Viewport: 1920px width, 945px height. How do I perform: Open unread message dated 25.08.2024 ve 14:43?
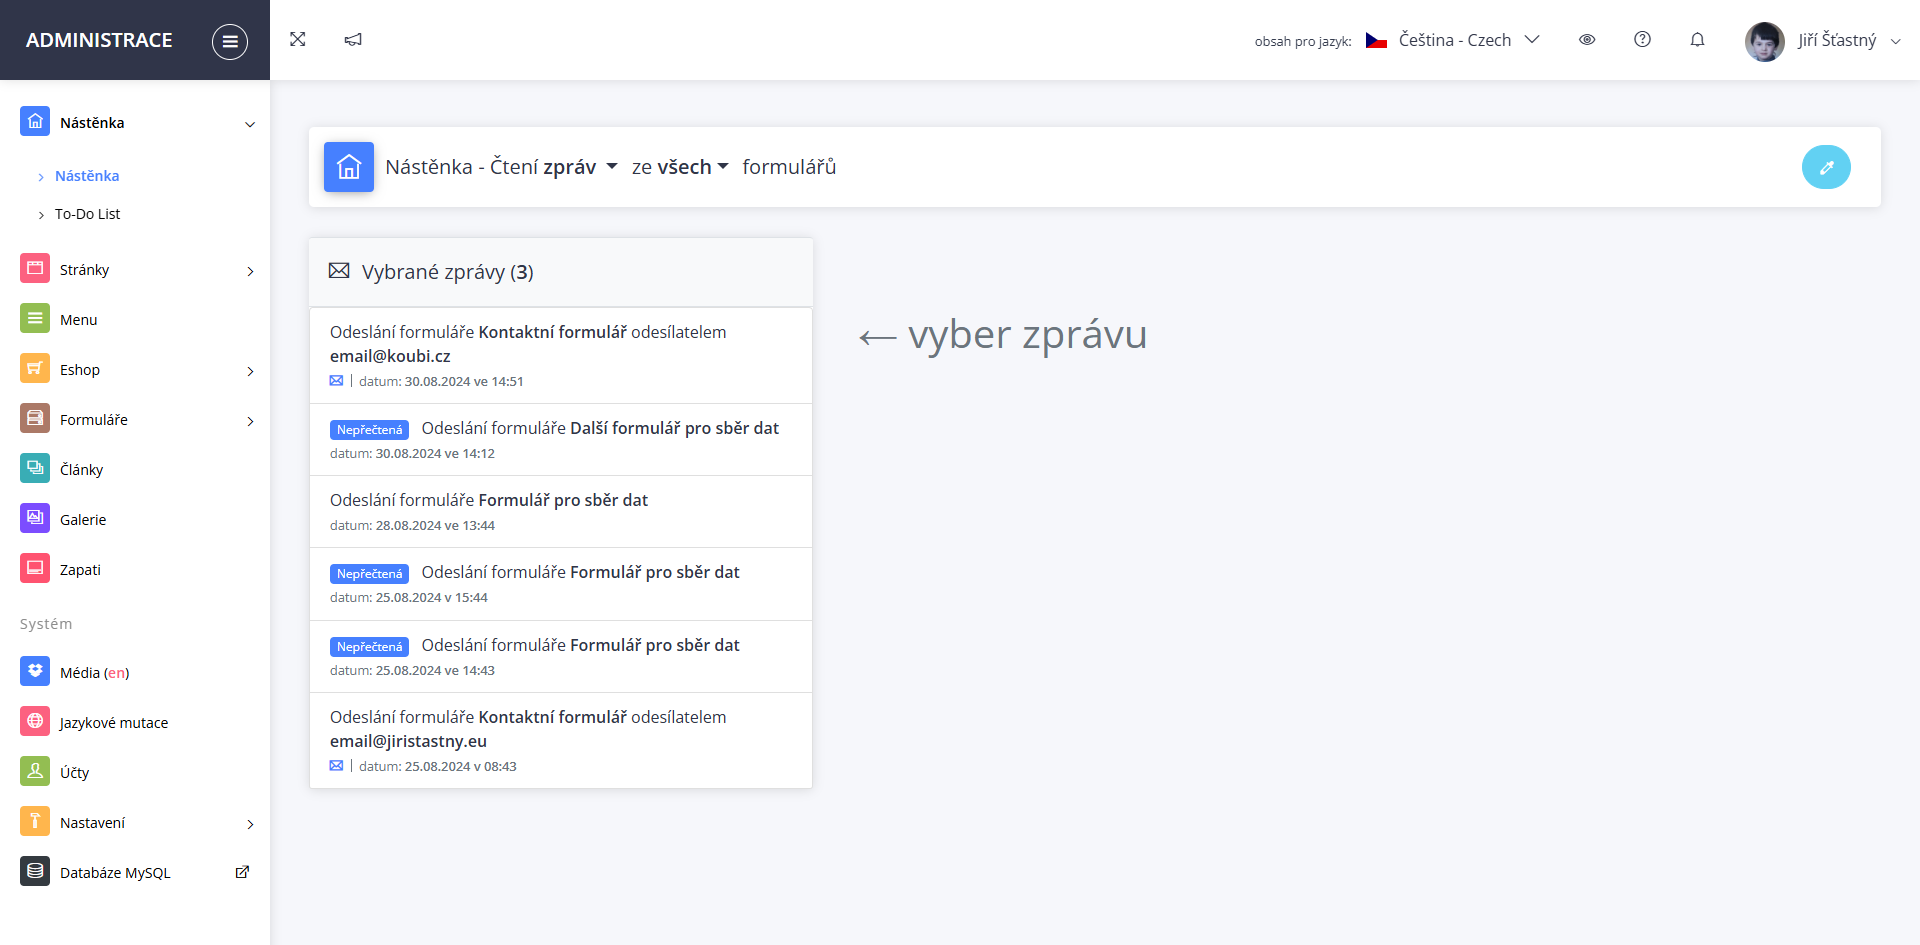click(x=561, y=657)
